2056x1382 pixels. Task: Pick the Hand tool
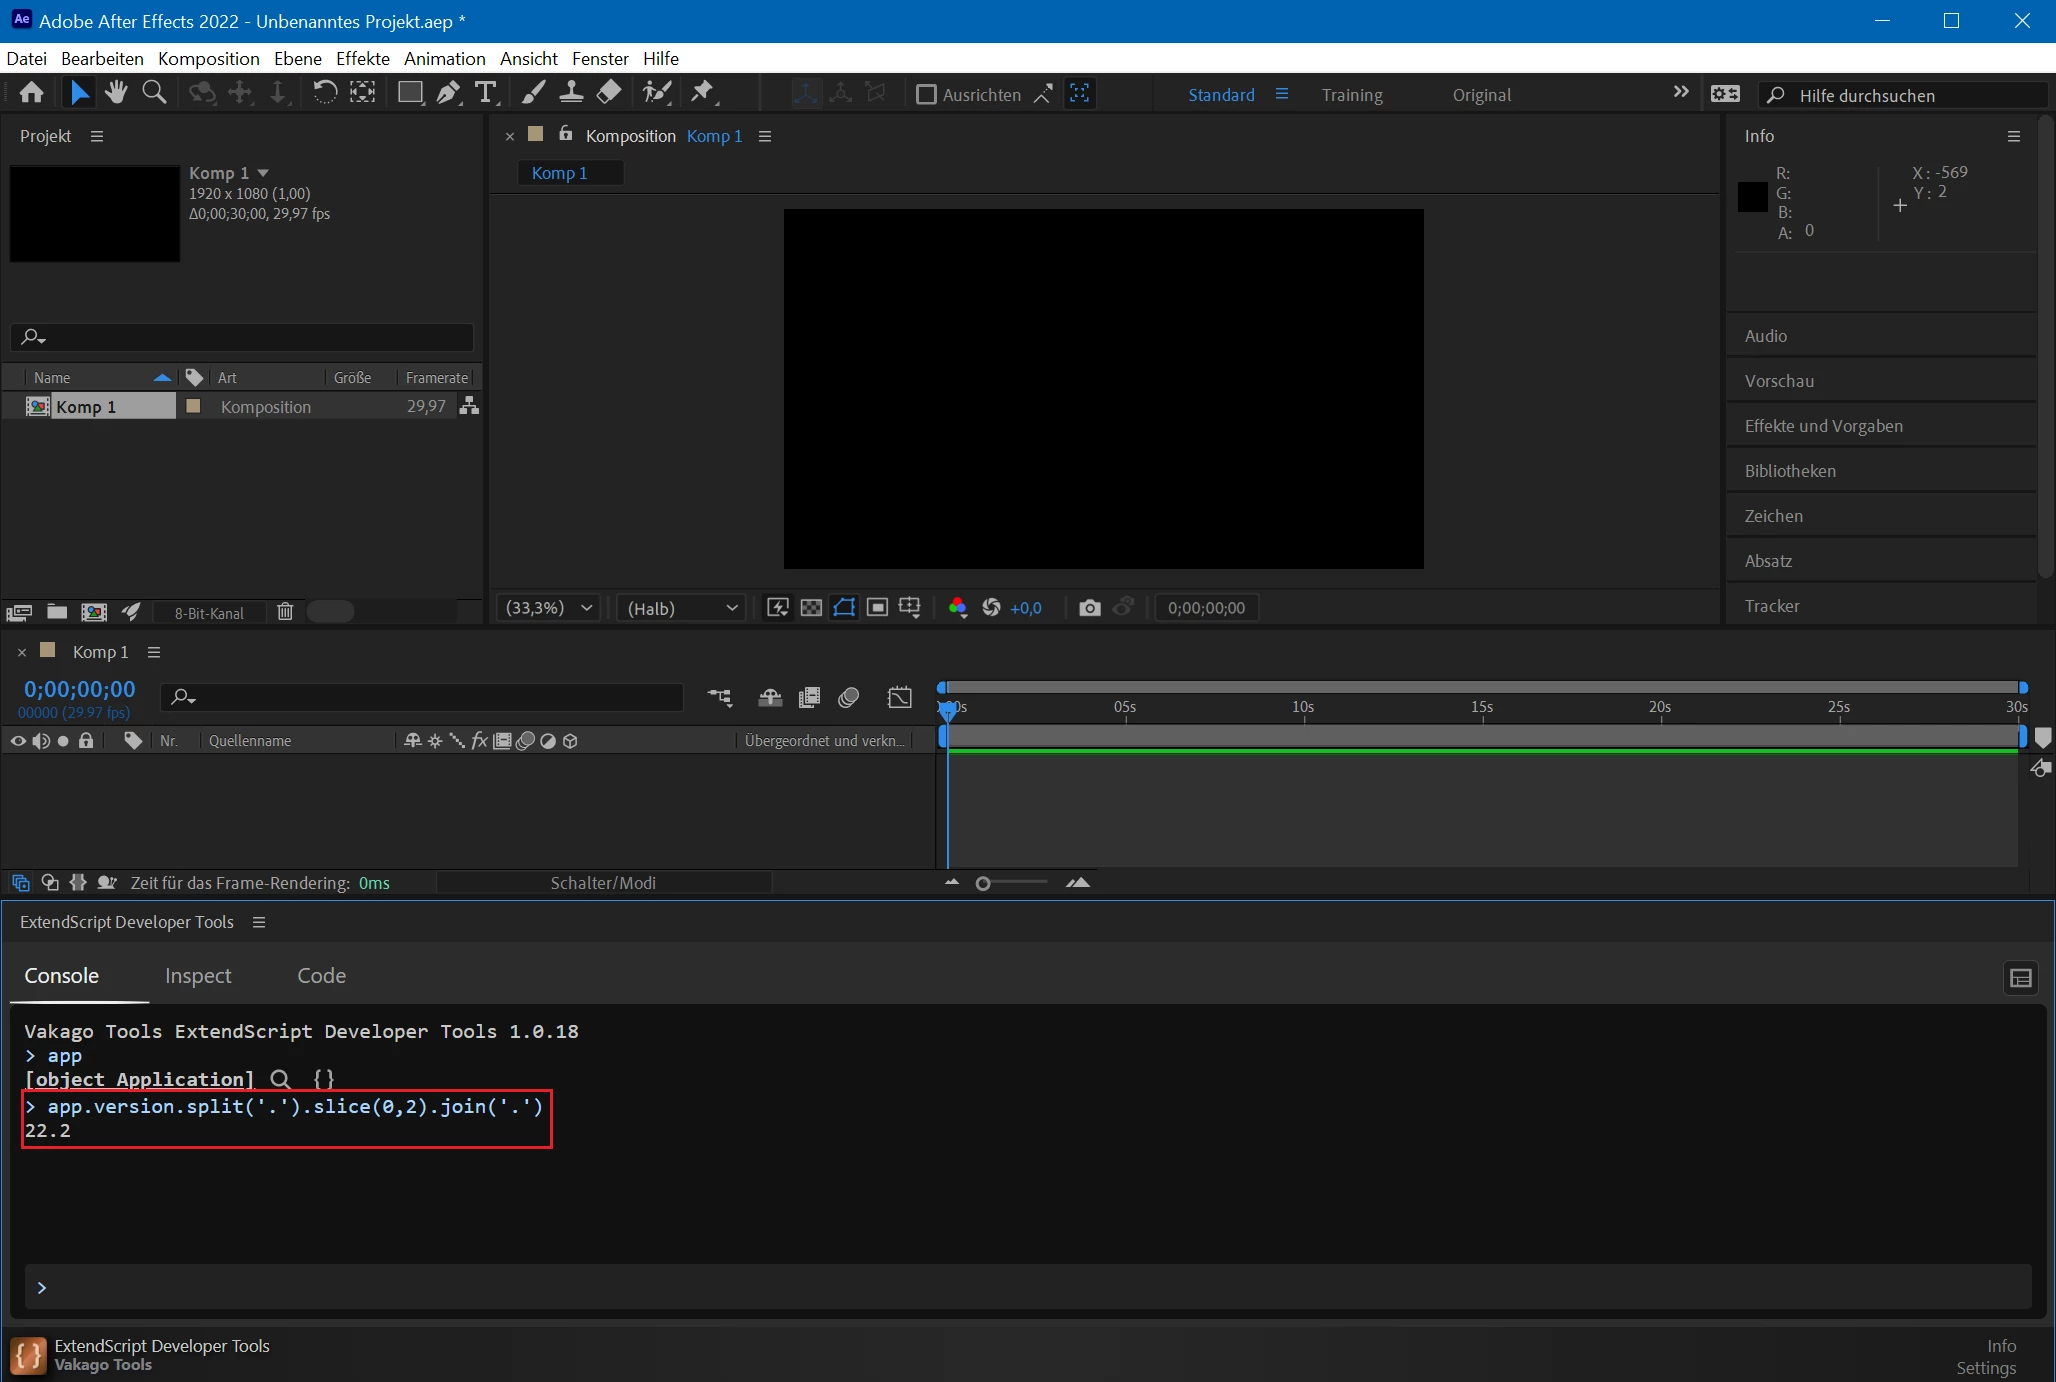(x=116, y=93)
